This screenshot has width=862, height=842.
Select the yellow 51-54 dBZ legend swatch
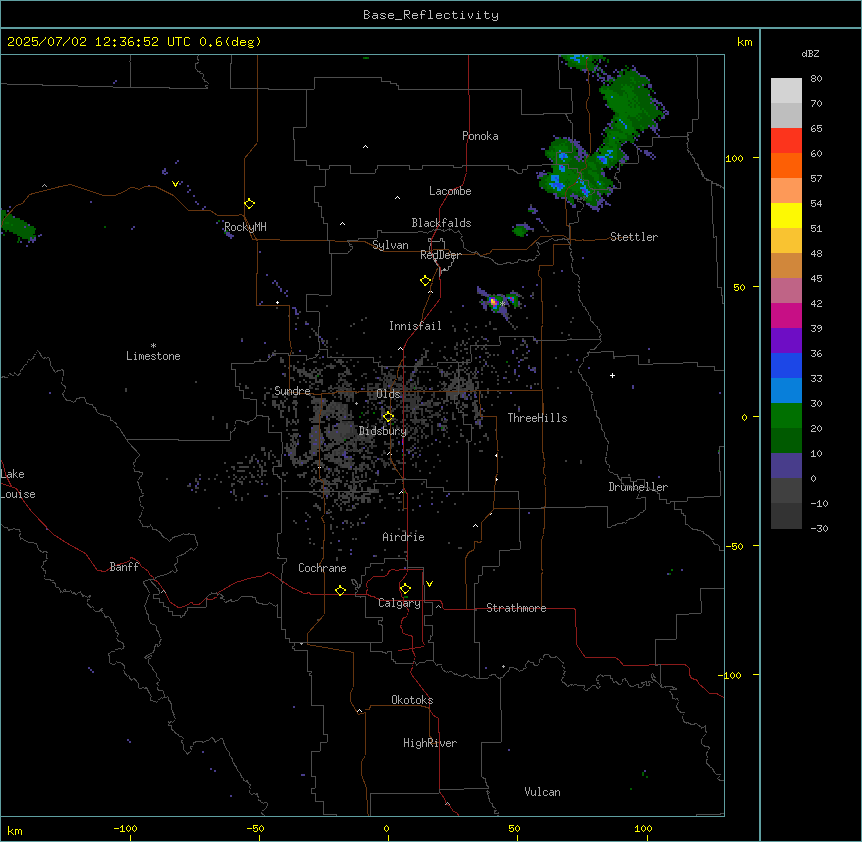pos(786,215)
